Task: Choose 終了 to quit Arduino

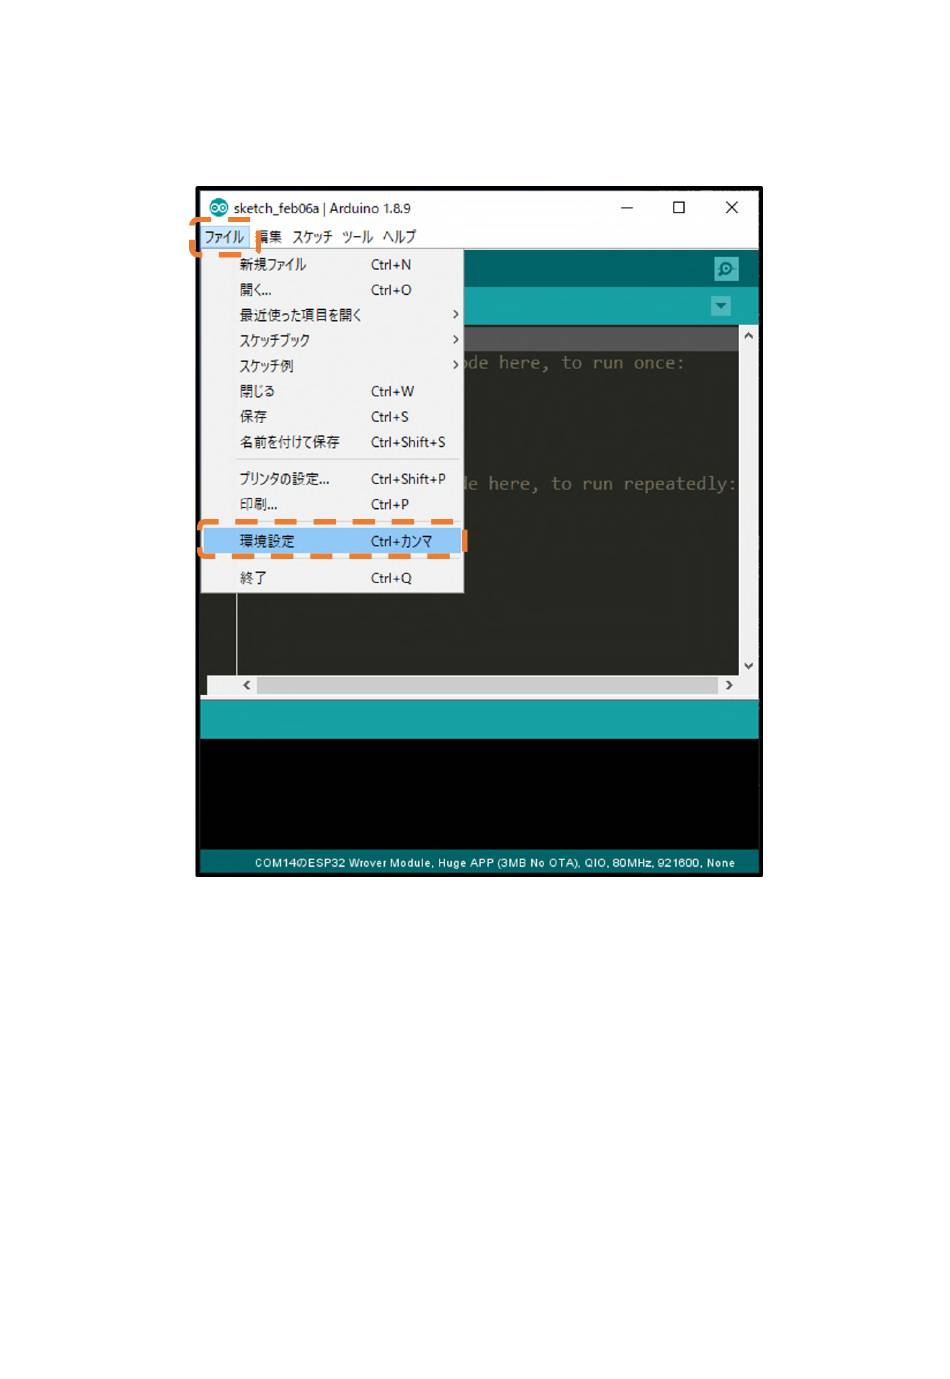Action: pos(332,578)
